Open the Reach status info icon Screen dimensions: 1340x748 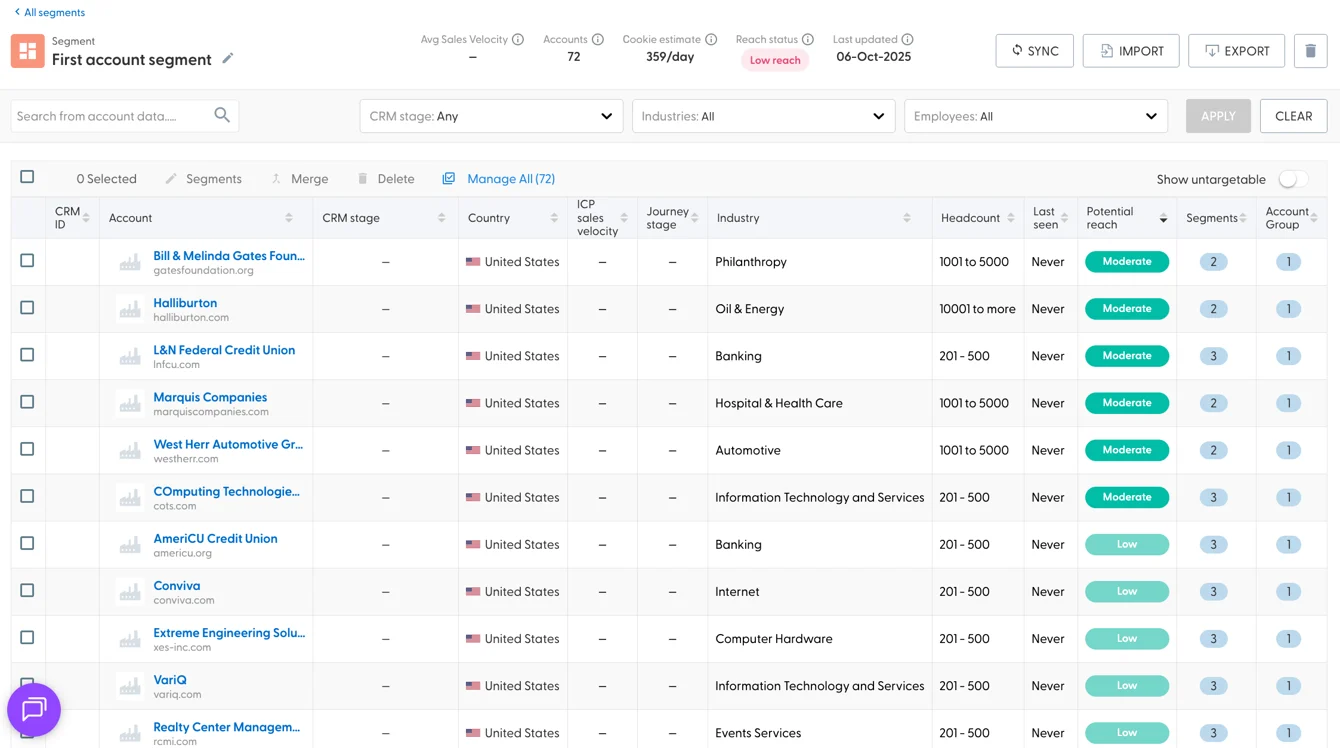coord(808,40)
